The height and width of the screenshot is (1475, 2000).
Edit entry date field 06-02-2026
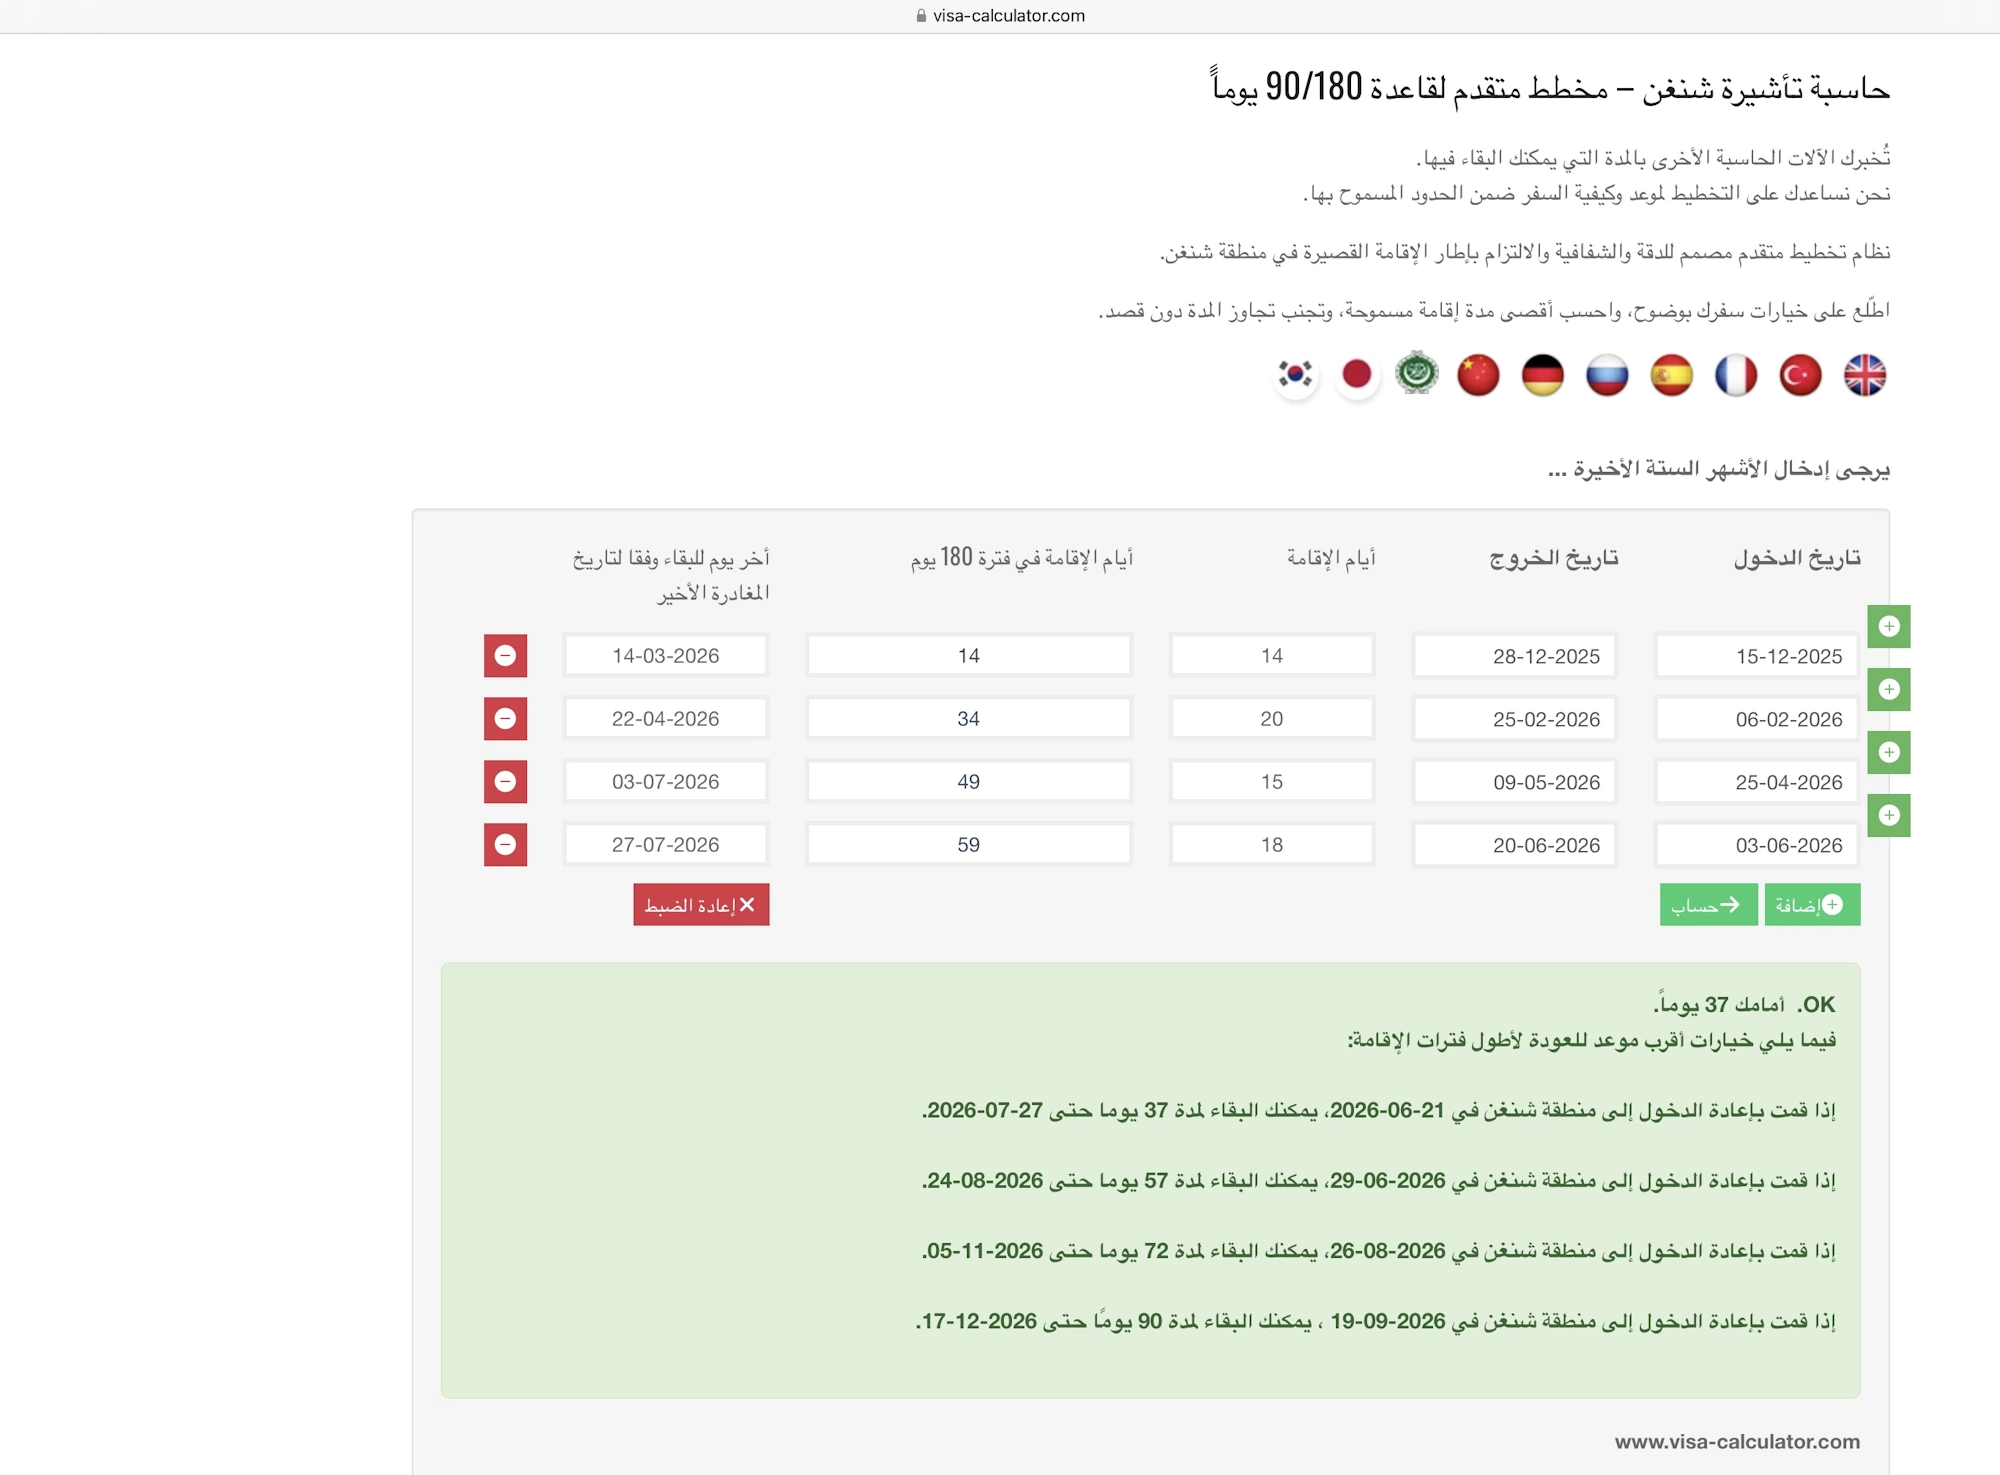click(x=1757, y=719)
